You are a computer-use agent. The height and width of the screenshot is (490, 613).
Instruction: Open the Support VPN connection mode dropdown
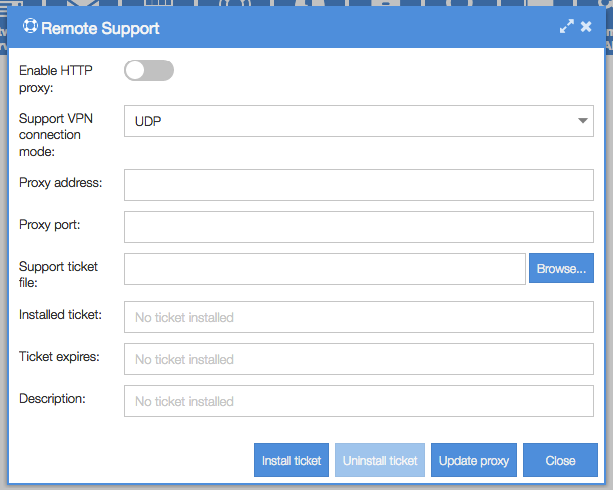pyautogui.click(x=358, y=121)
